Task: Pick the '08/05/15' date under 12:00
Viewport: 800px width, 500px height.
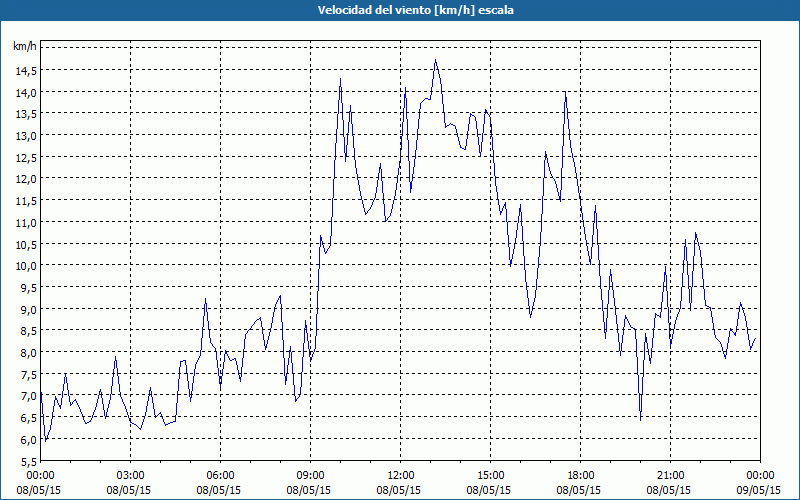Action: (x=398, y=490)
